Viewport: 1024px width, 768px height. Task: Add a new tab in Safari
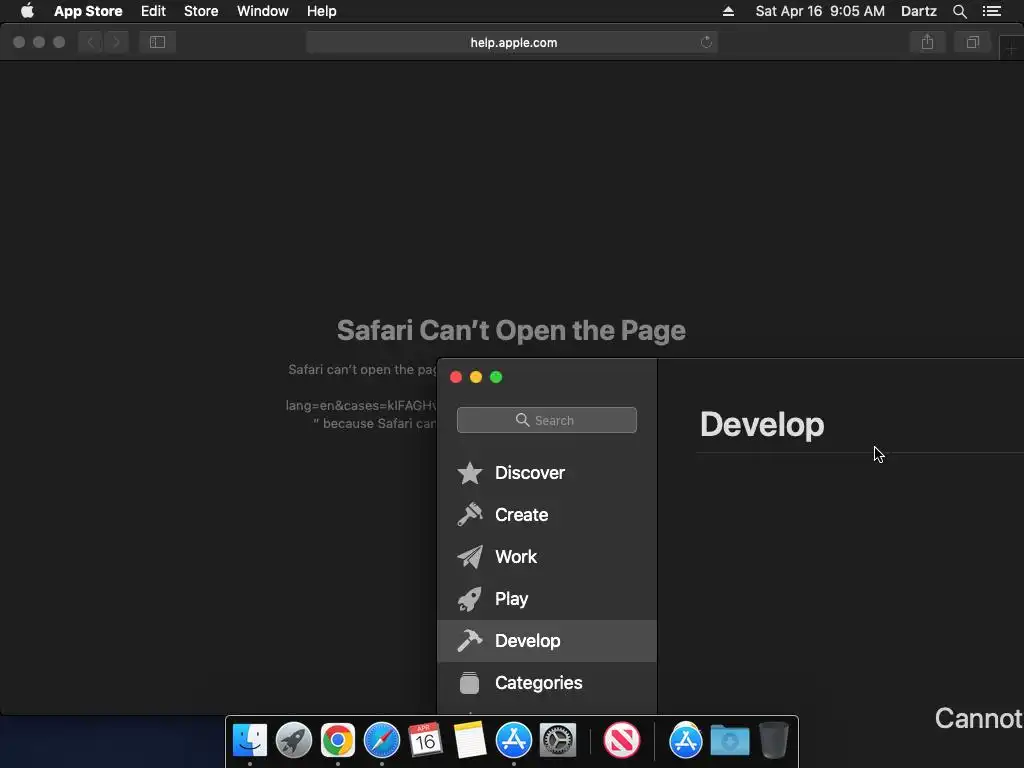click(x=1011, y=48)
